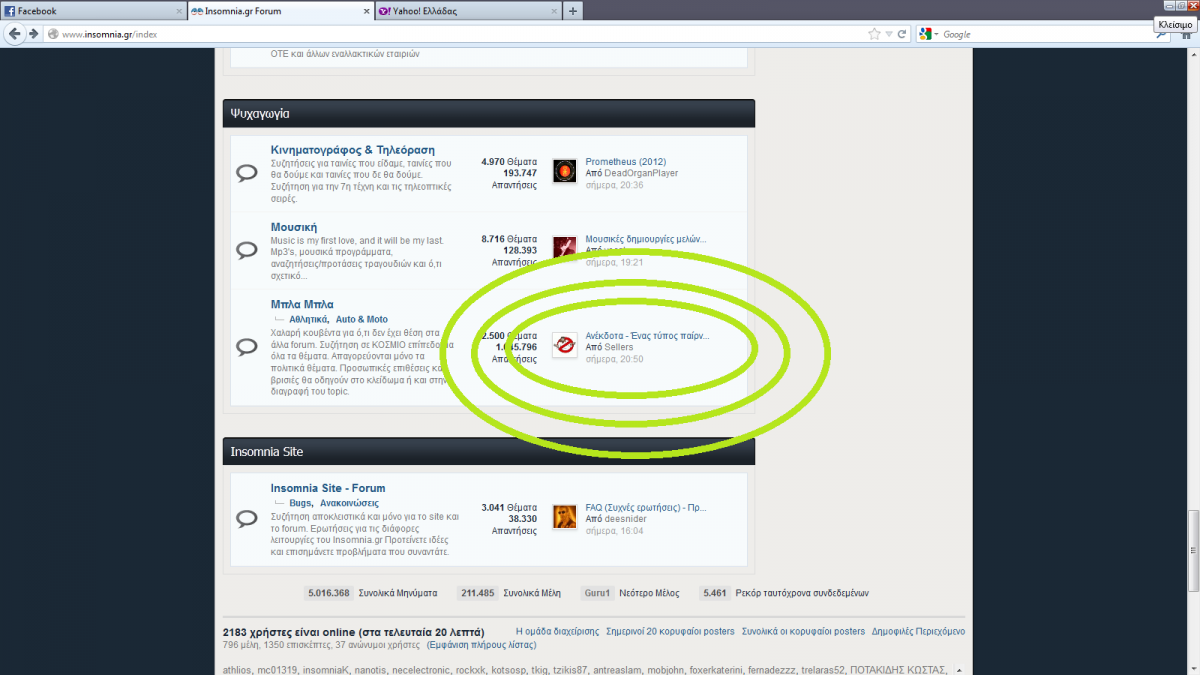Open the Μπλα Μπλα forum

tap(302, 304)
